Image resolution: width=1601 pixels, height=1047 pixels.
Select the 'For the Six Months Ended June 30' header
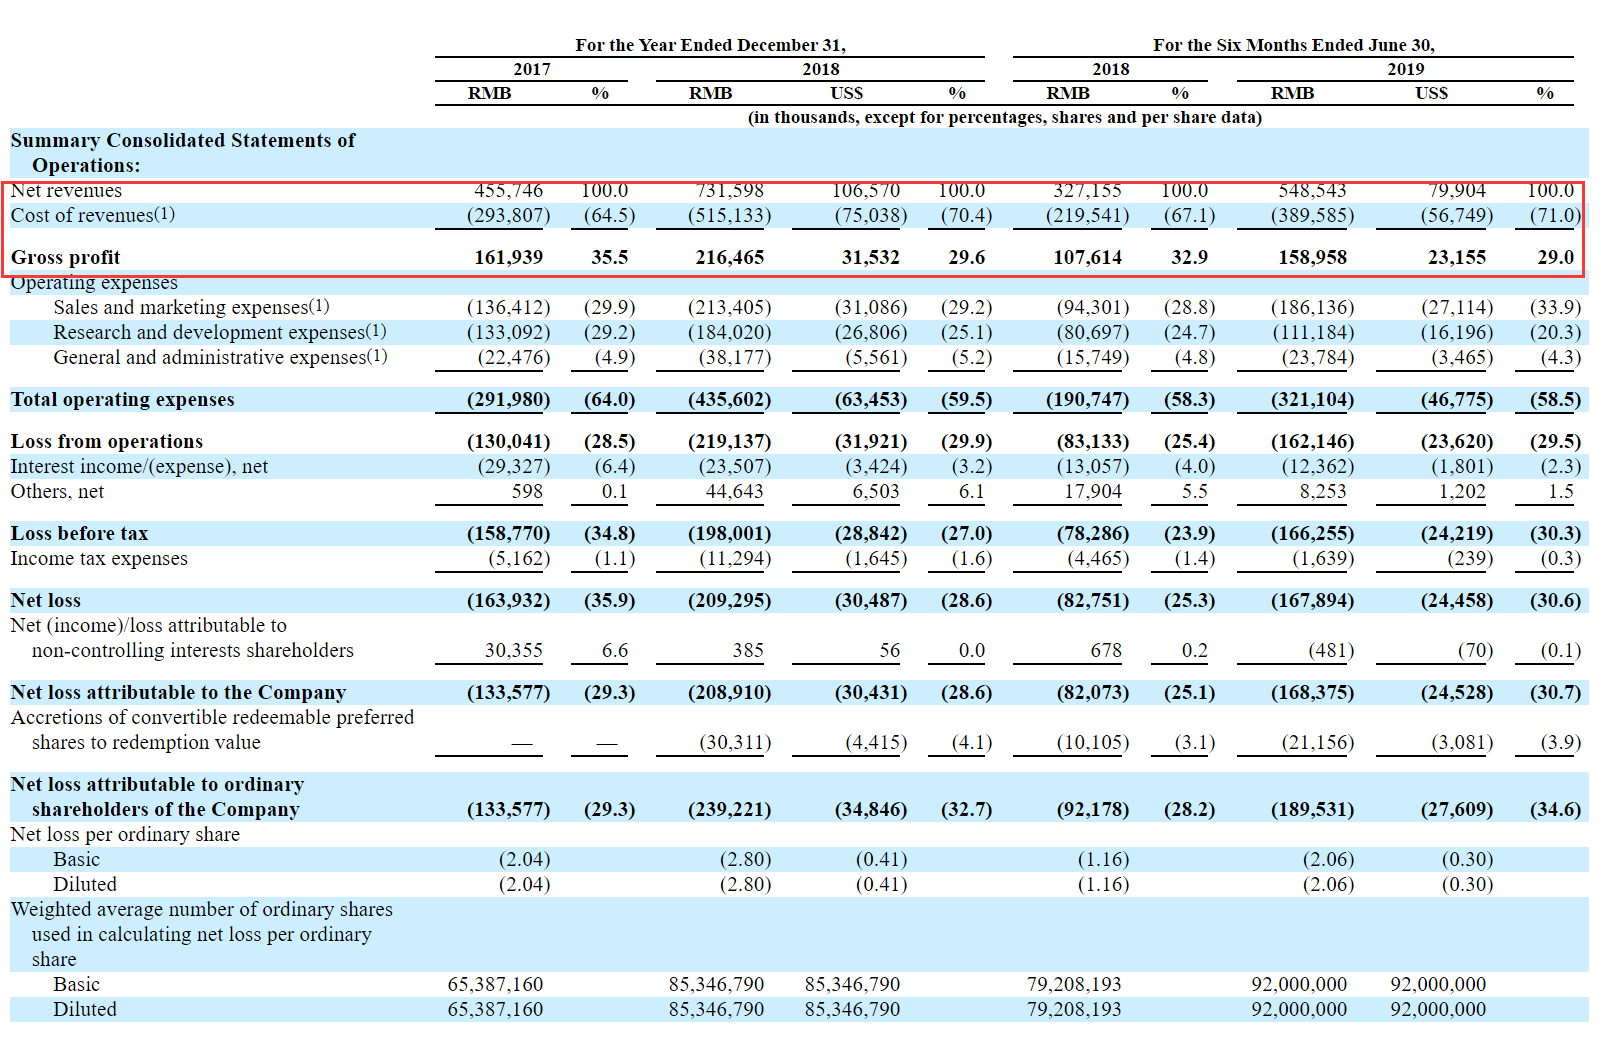(1293, 45)
